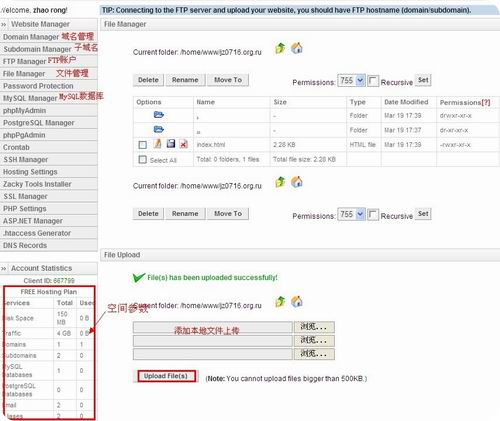Enable the top Recursive checkbox
The image size is (500, 421).
(x=373, y=81)
